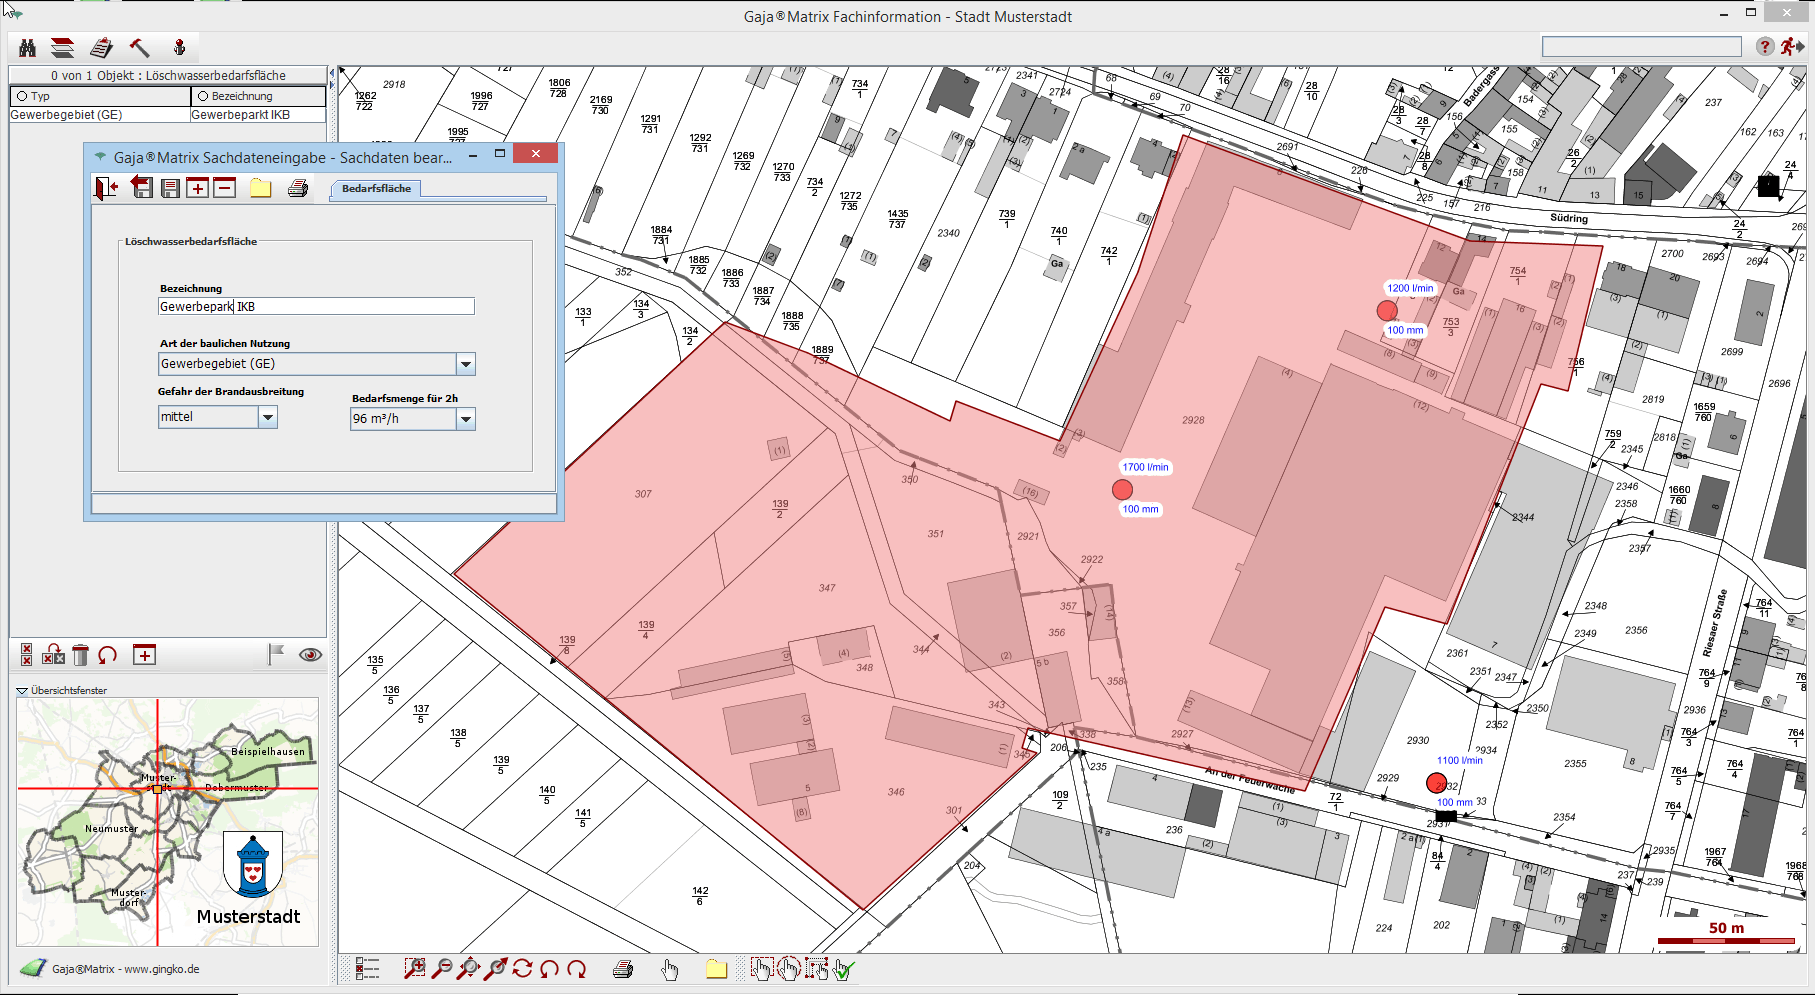Image resolution: width=1815 pixels, height=995 pixels.
Task: Save record with the red-arrow disk icon
Action: click(x=142, y=188)
